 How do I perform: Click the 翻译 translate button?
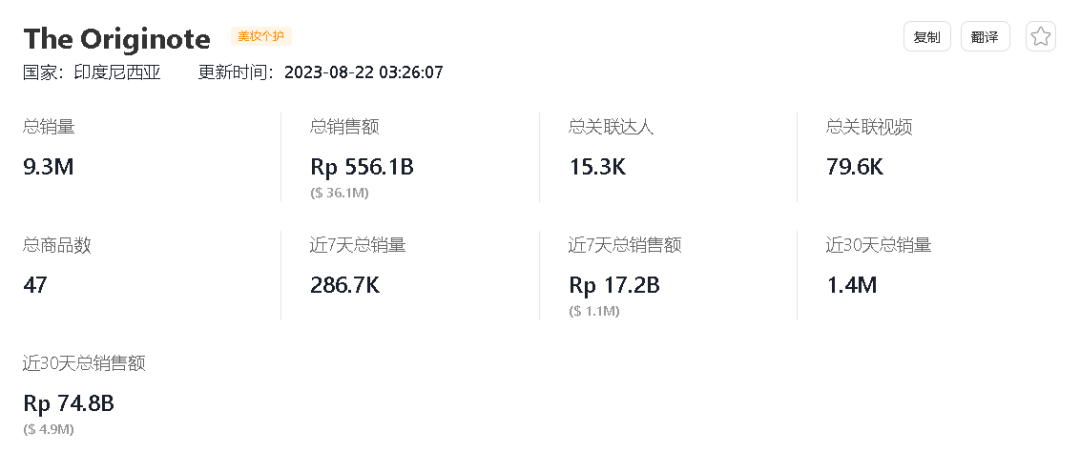pos(985,37)
